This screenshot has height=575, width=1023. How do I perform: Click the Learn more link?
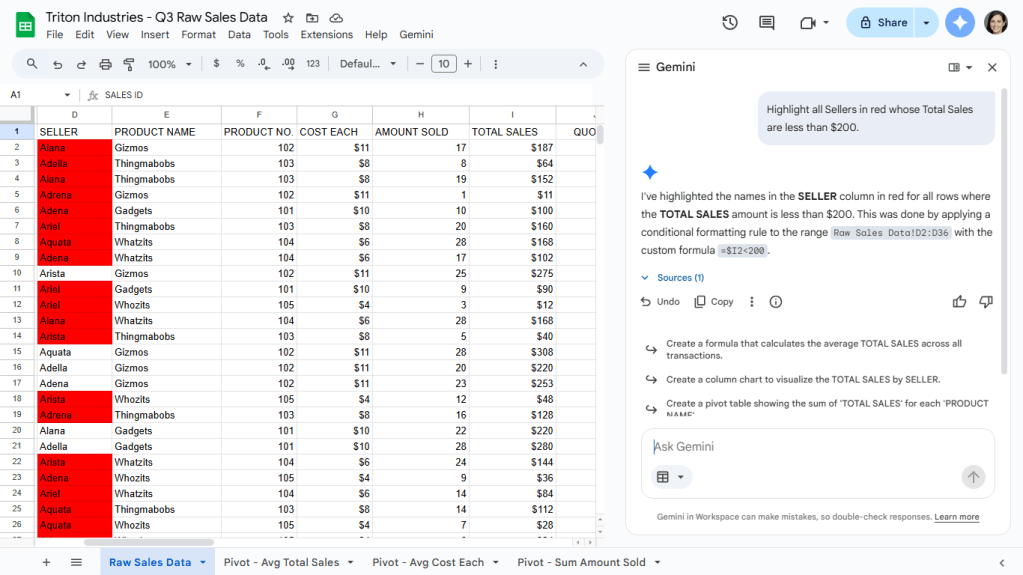click(x=956, y=517)
